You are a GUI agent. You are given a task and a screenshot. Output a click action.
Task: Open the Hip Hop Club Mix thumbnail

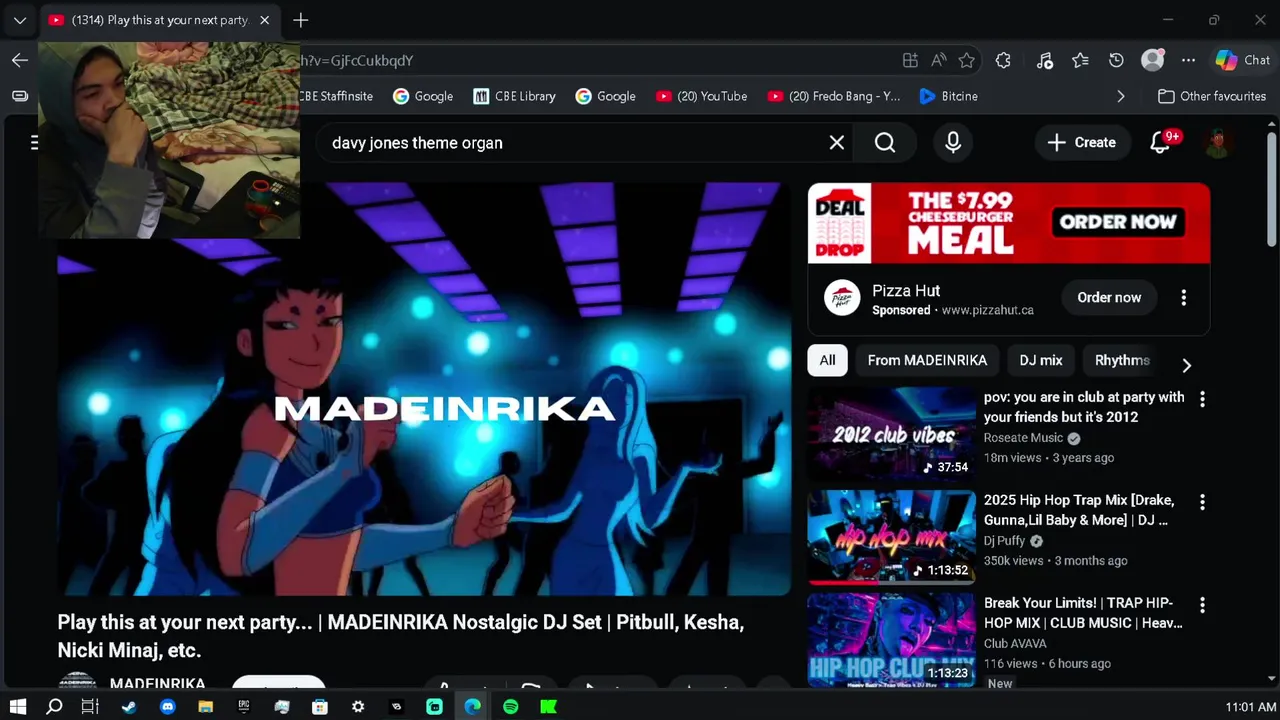click(x=891, y=640)
